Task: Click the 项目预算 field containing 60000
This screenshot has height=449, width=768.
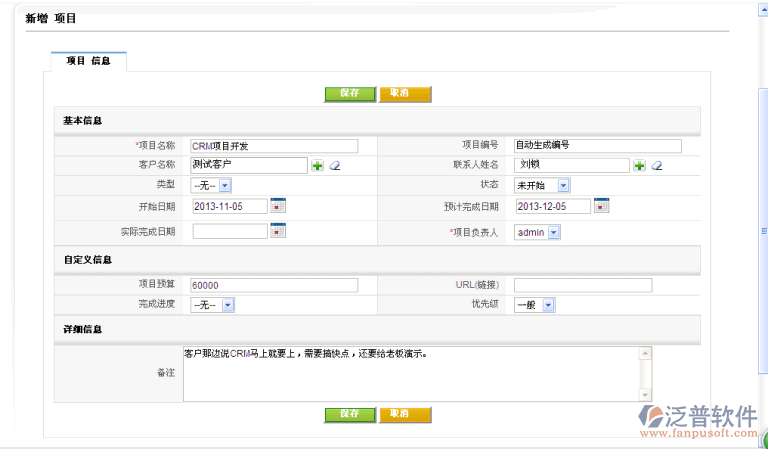Action: coord(273,285)
